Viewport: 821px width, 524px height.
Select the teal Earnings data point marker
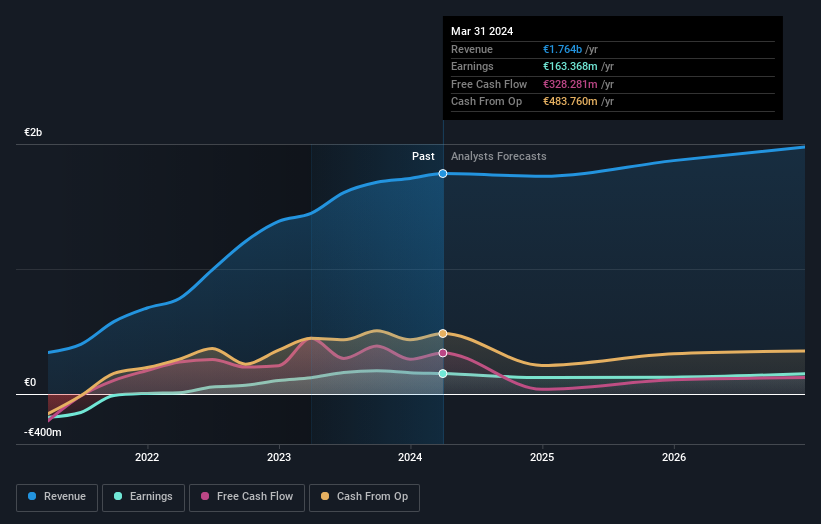coord(443,373)
